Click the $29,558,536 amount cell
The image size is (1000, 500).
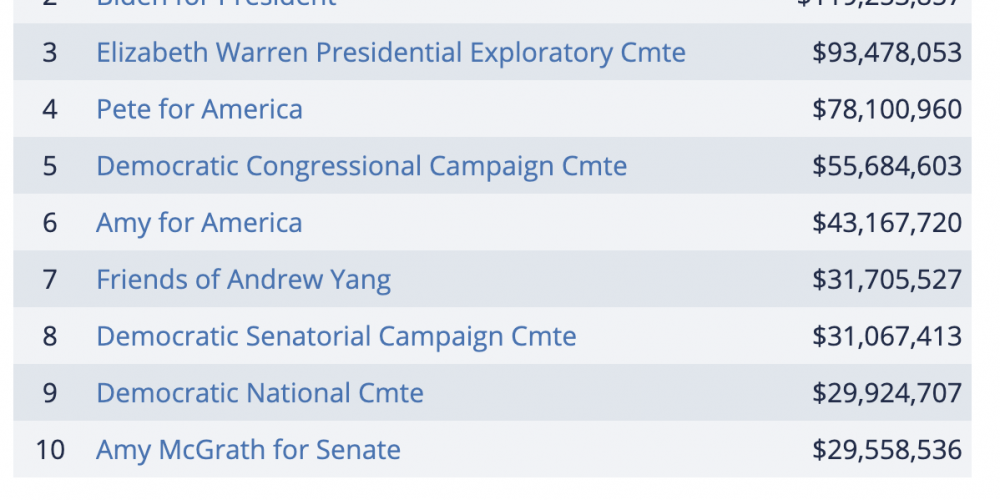887,450
